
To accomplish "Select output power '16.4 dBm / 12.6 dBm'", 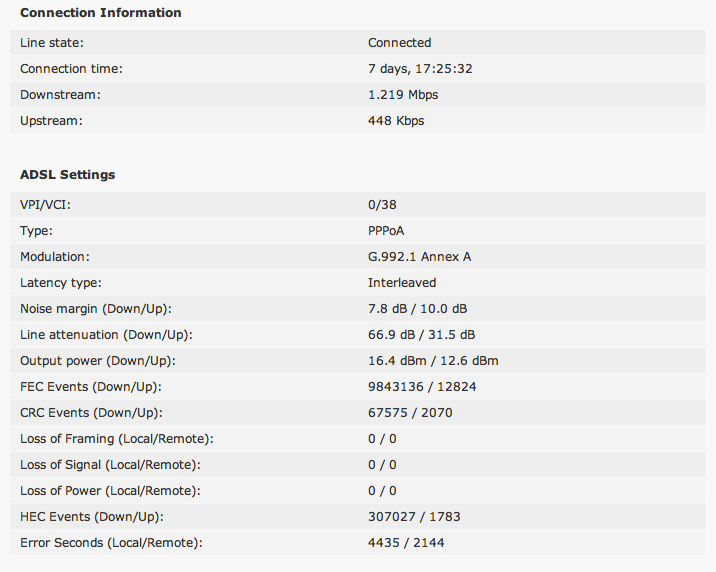I will (x=433, y=361).
